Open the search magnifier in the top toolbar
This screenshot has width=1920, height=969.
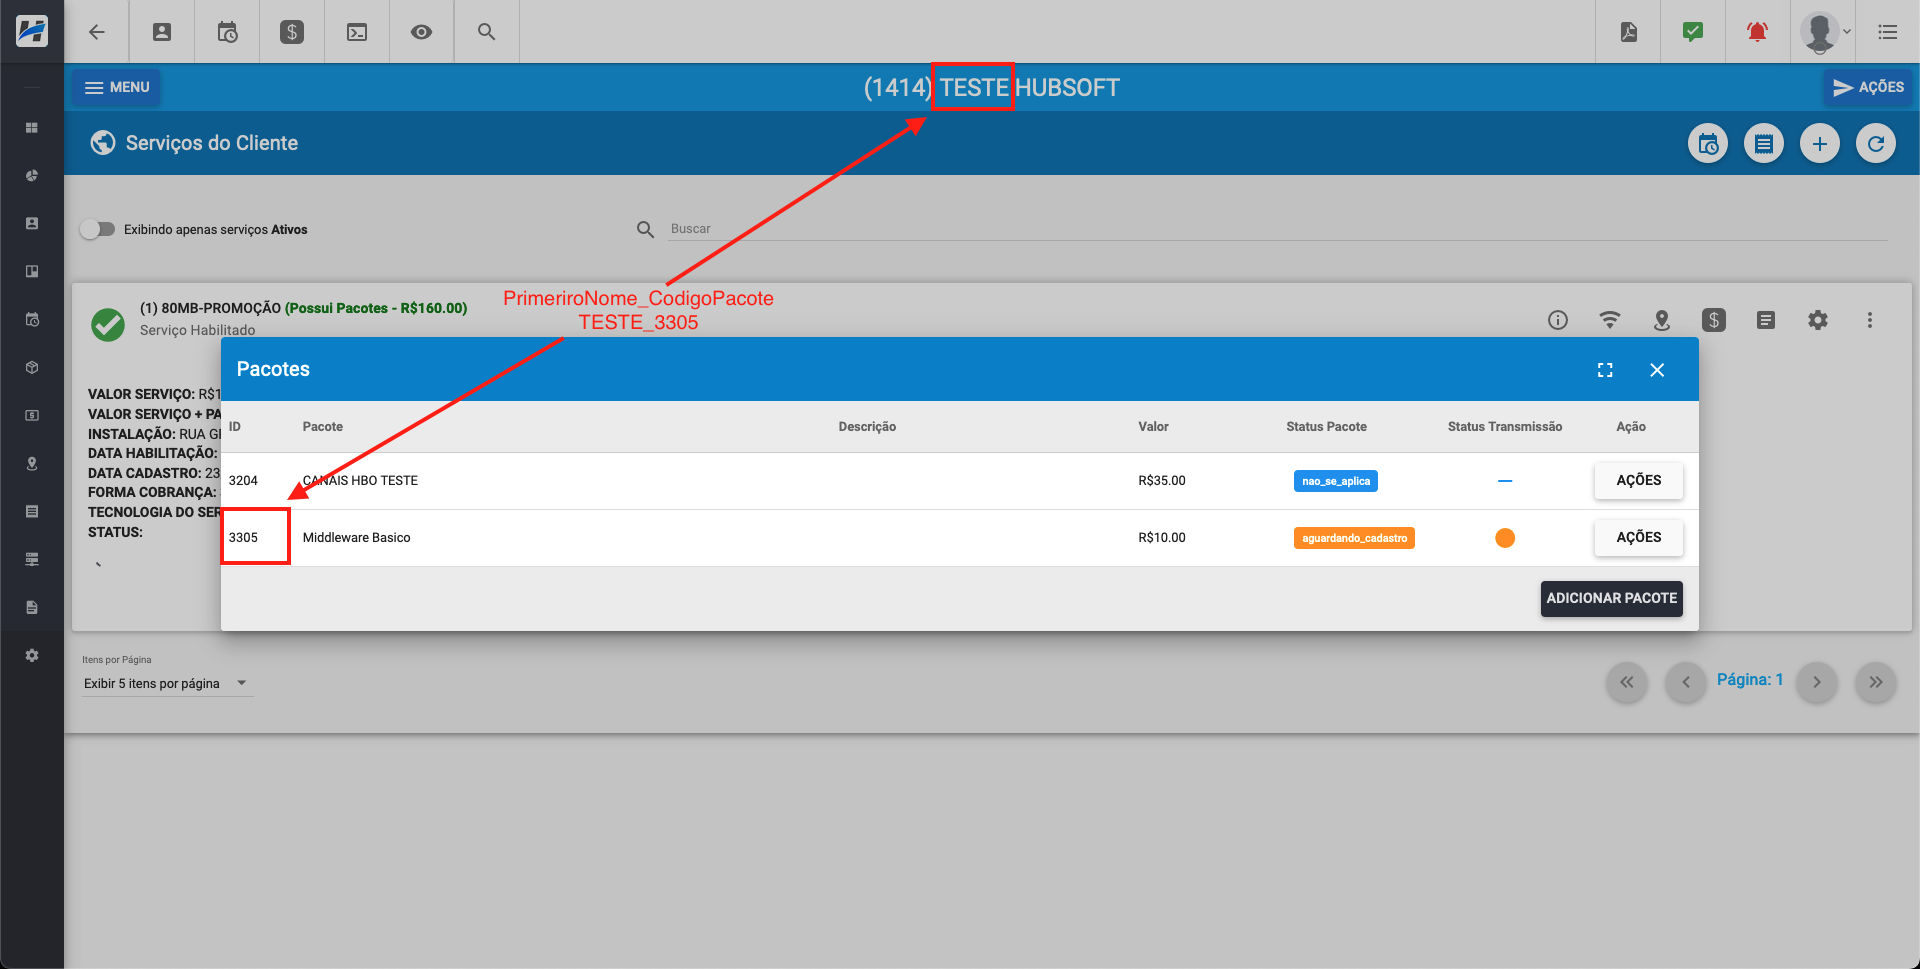coord(486,31)
